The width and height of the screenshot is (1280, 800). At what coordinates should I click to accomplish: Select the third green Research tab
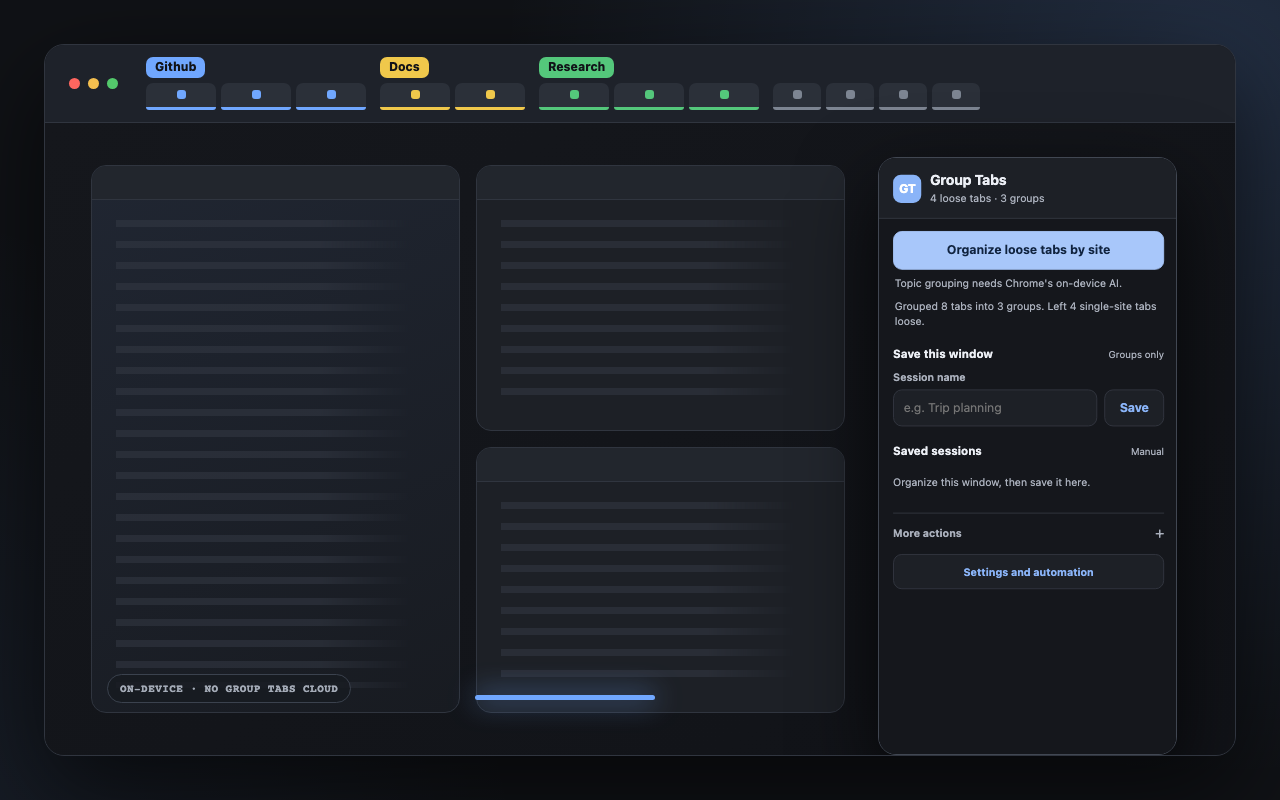(724, 96)
